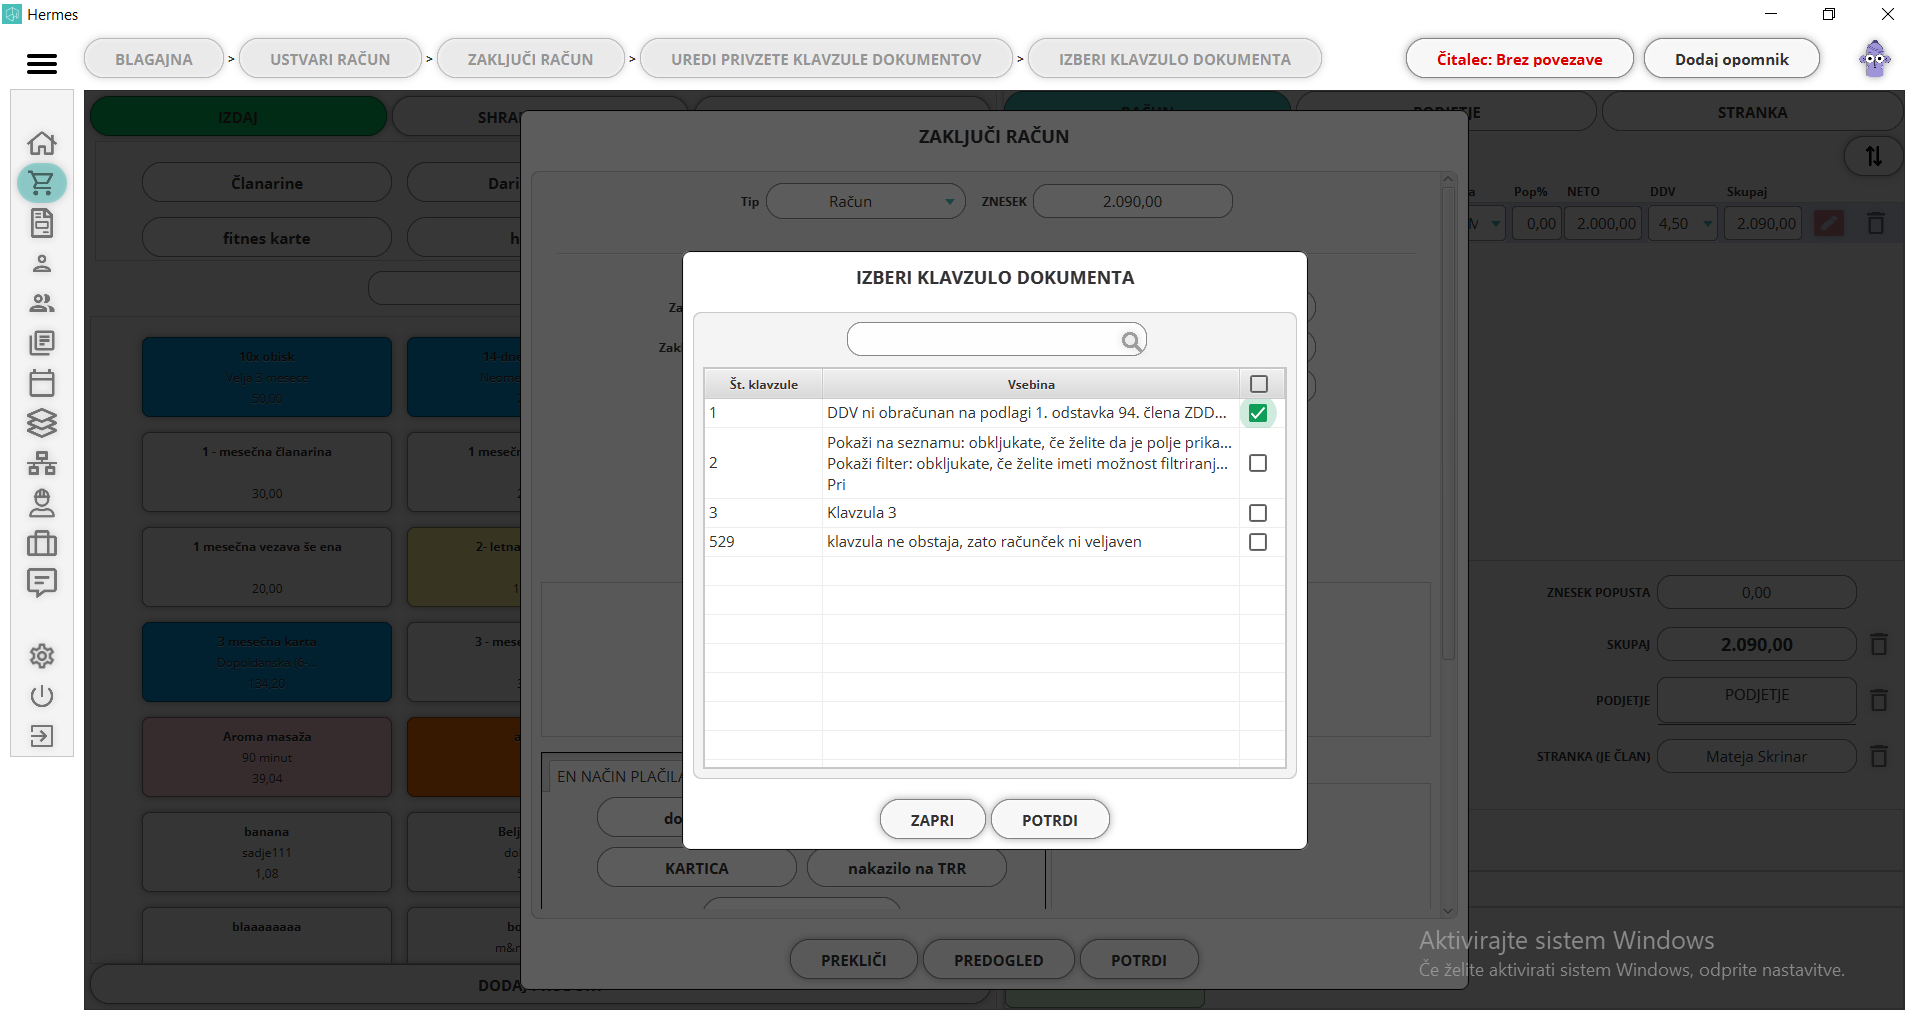The image size is (1912, 1023).
Task: Click nakazilo na TRR payment button
Action: click(x=907, y=868)
